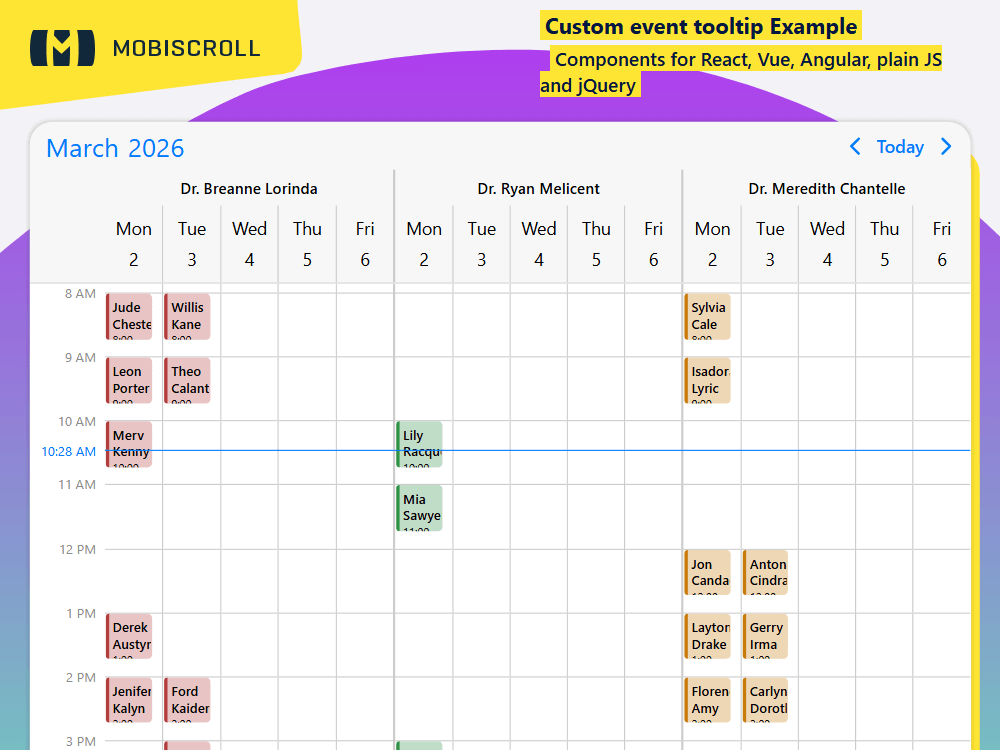
Task: Select the Today button
Action: [900, 147]
